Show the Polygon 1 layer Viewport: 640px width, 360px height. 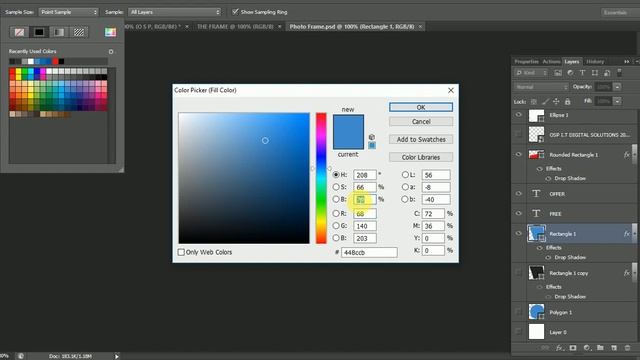(518, 312)
